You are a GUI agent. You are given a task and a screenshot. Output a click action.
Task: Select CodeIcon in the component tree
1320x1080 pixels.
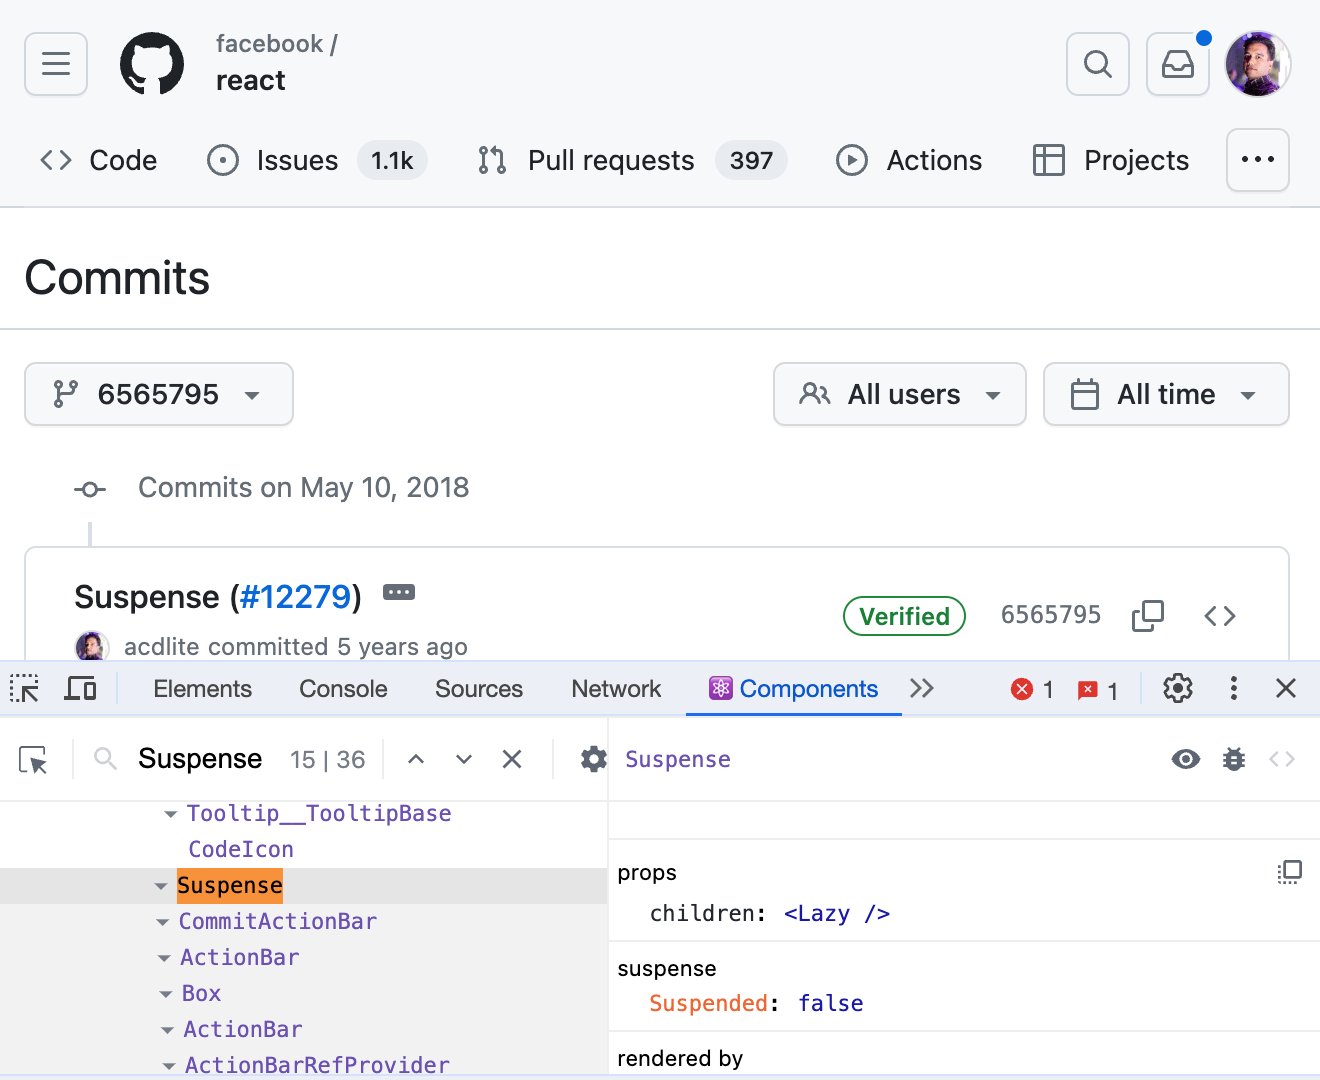click(241, 849)
